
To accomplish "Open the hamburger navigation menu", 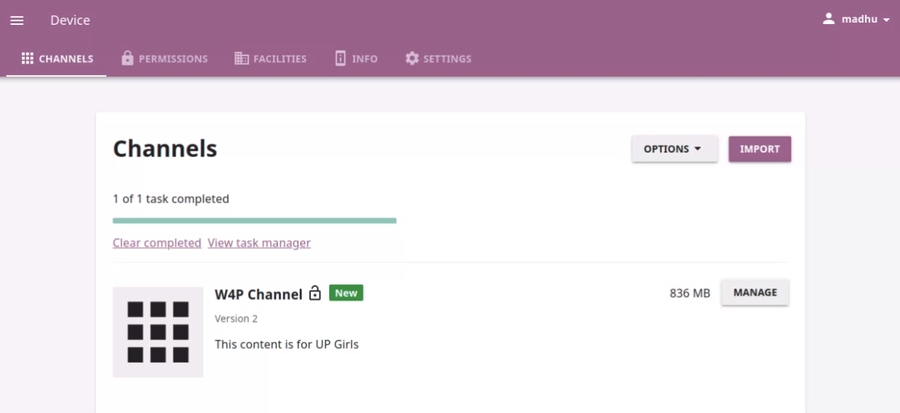I will 17,20.
